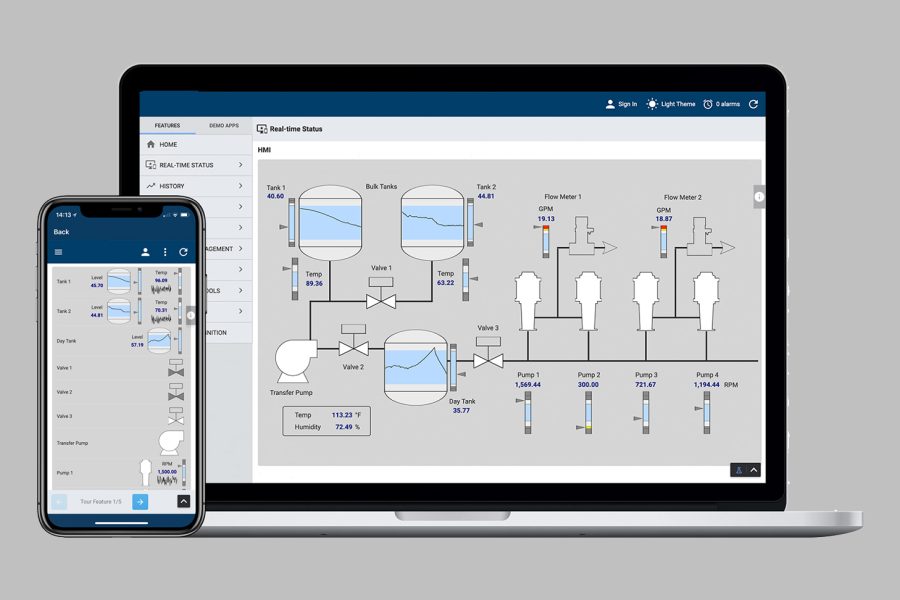
Task: Go to Home in the sidebar
Action: coord(168,144)
